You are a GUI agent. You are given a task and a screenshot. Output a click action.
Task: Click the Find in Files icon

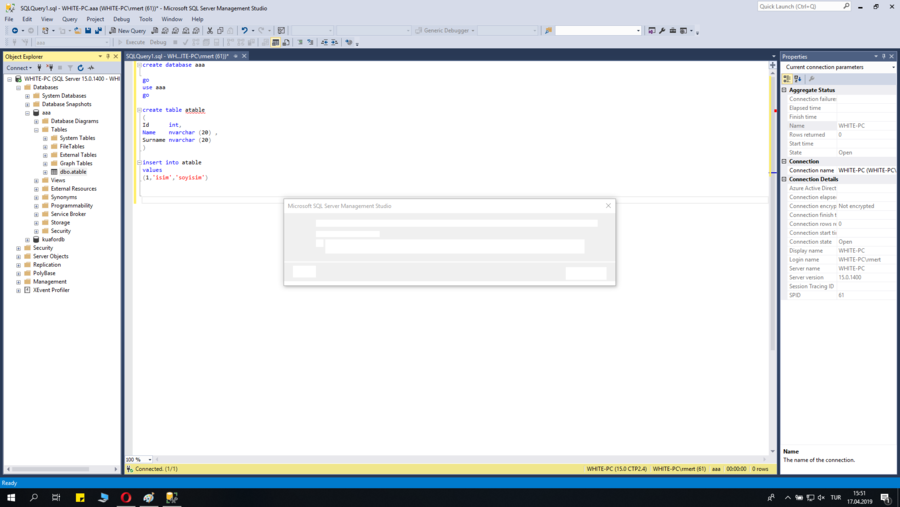point(548,30)
